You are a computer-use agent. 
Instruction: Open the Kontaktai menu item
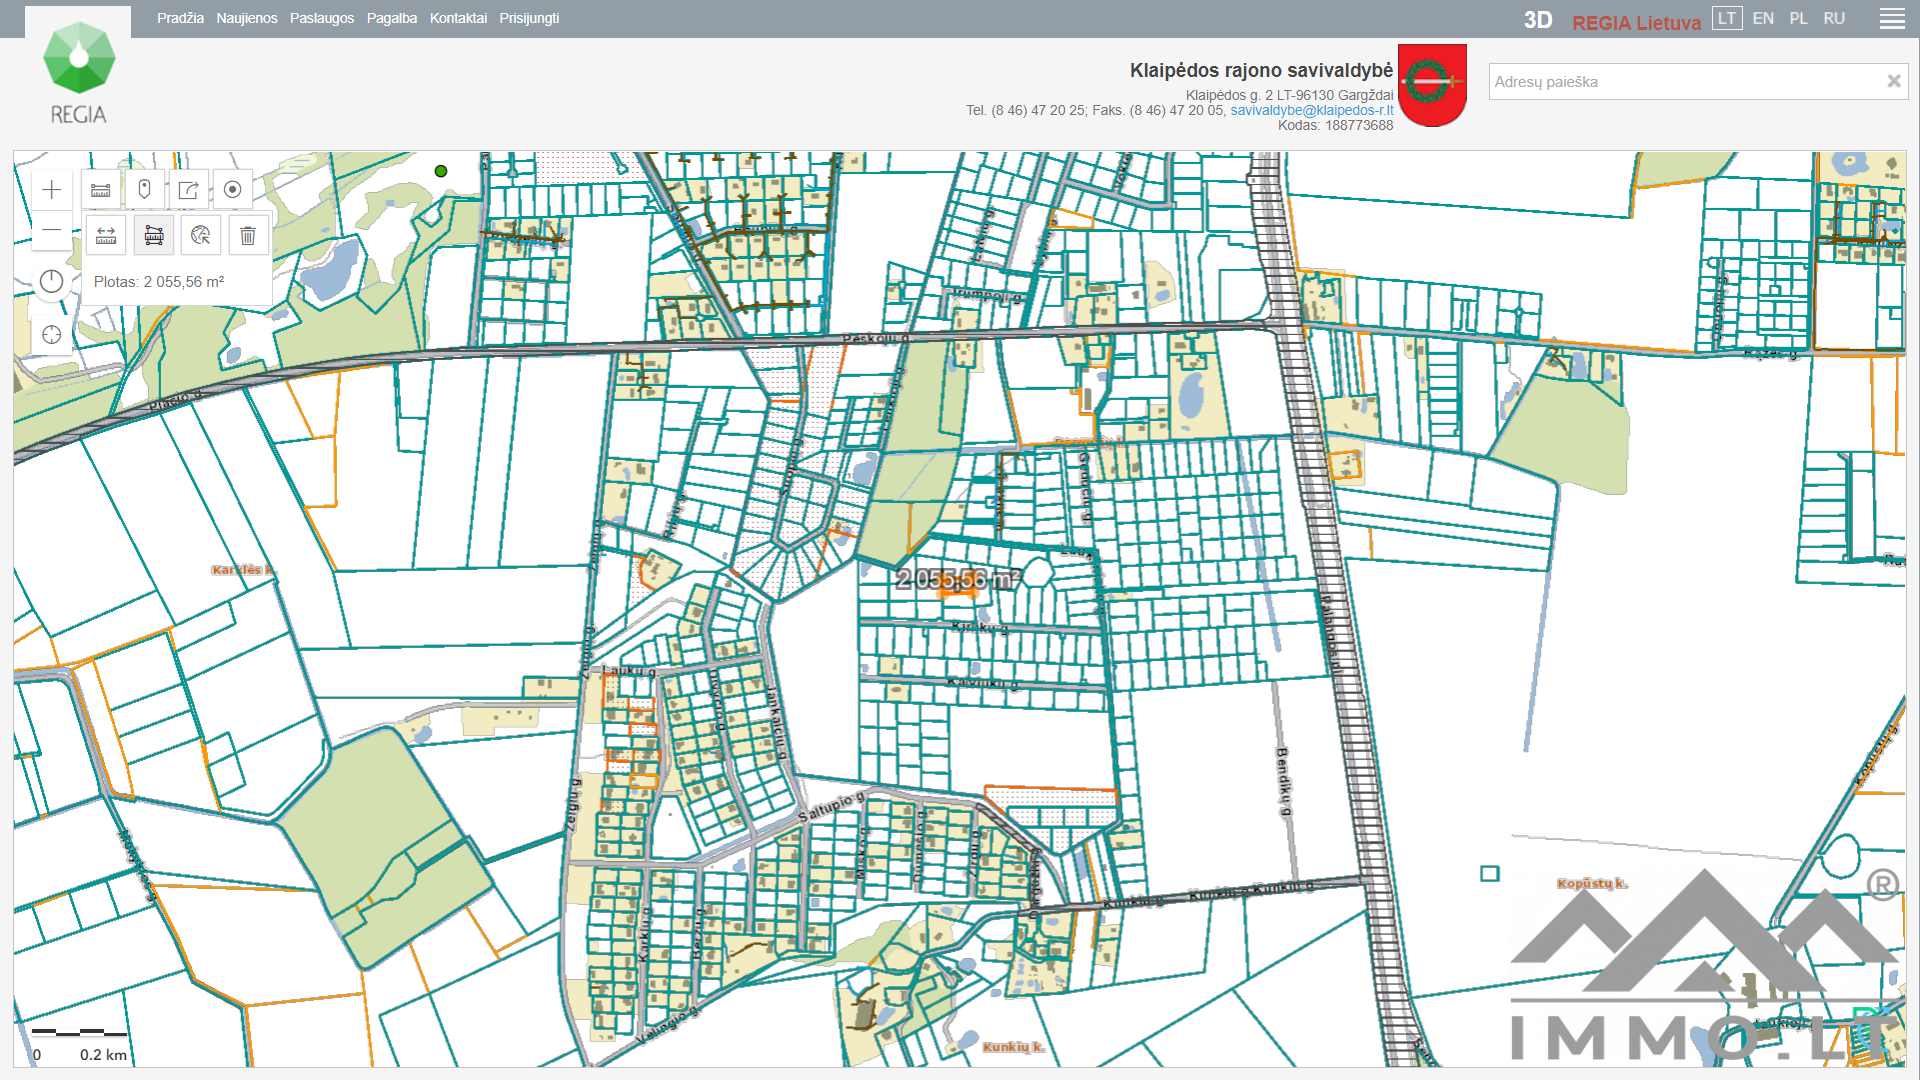coord(458,18)
